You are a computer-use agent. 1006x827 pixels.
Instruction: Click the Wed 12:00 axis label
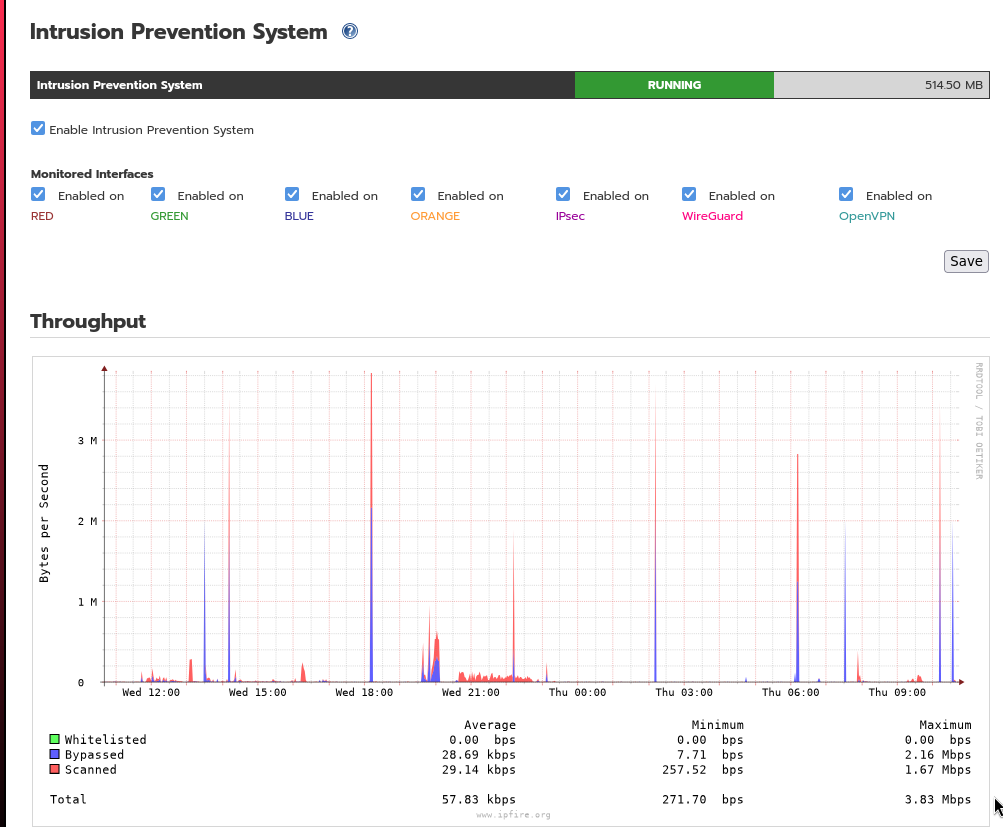click(x=151, y=692)
